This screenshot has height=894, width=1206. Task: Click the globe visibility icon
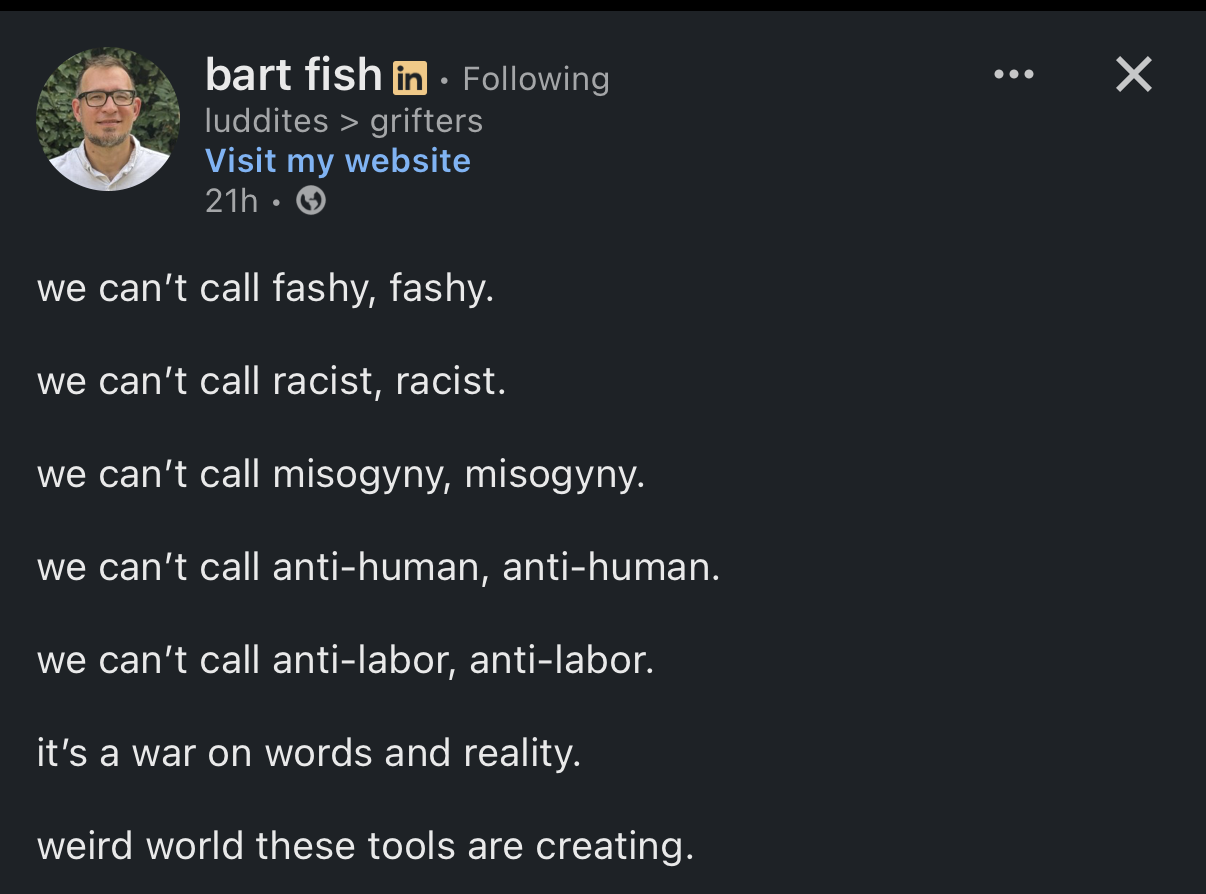[x=311, y=201]
